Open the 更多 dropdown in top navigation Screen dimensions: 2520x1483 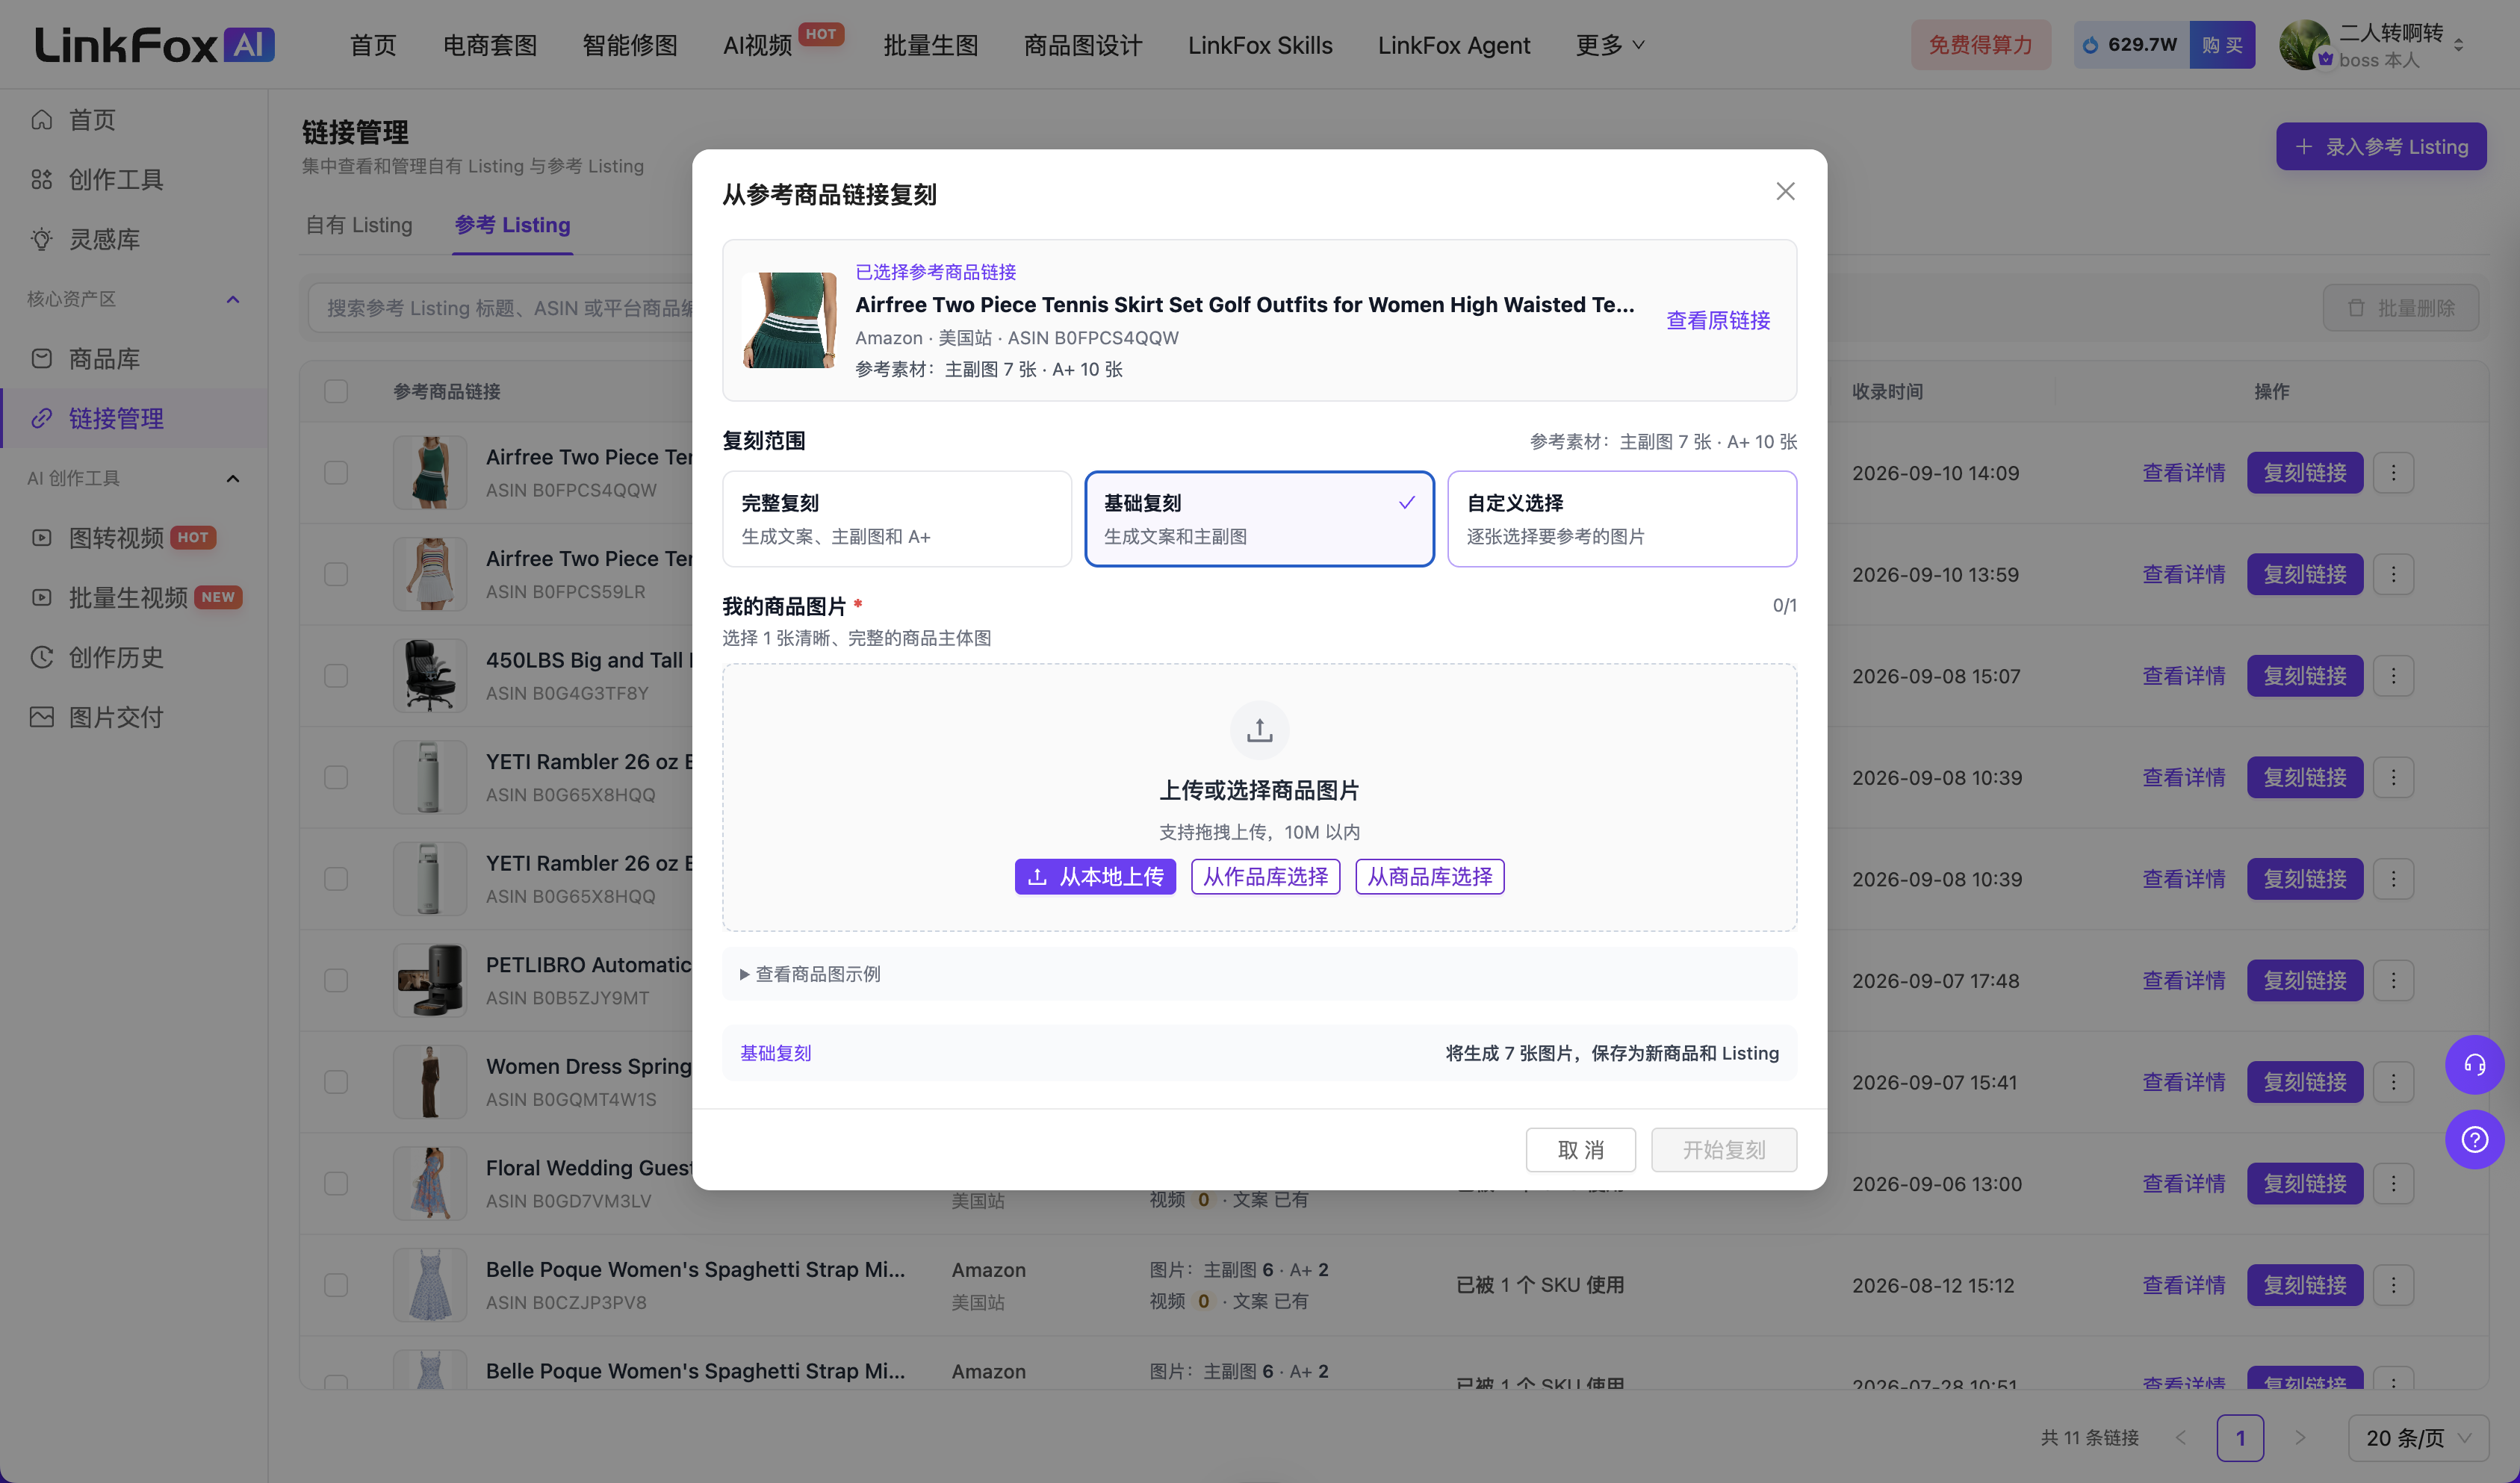[1609, 45]
